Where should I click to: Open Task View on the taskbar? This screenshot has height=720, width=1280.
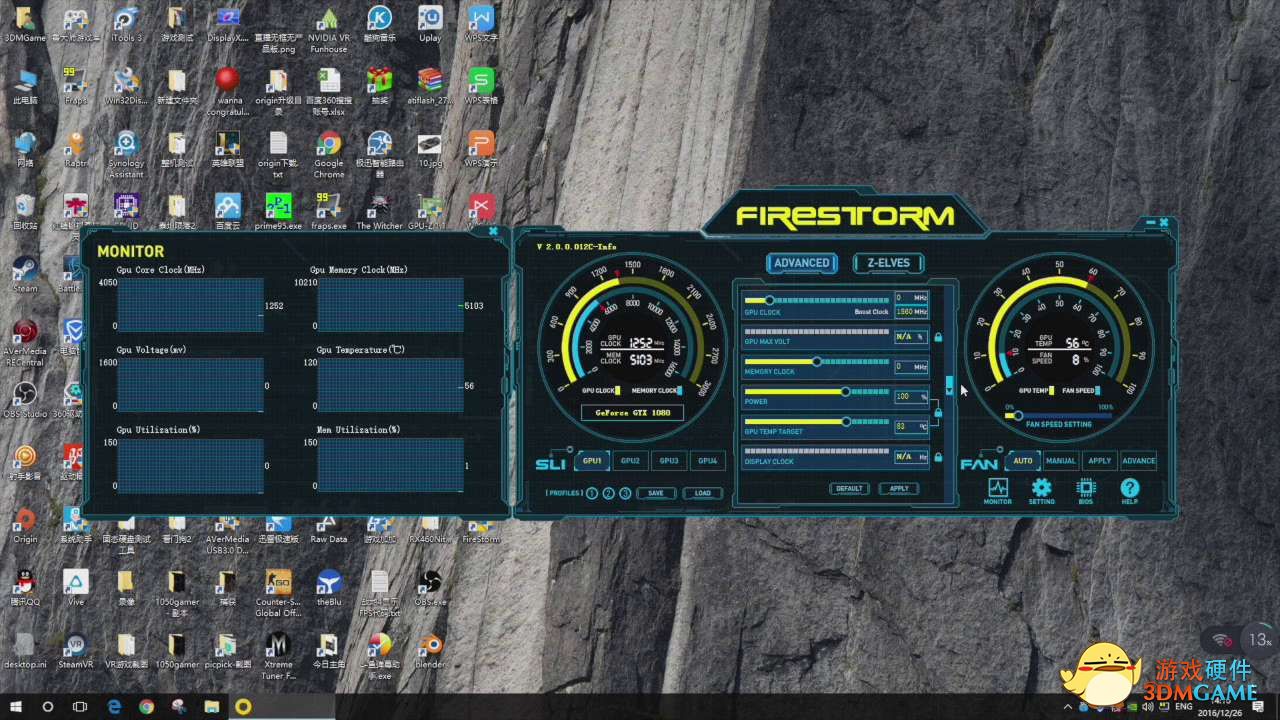pyautogui.click(x=80, y=706)
